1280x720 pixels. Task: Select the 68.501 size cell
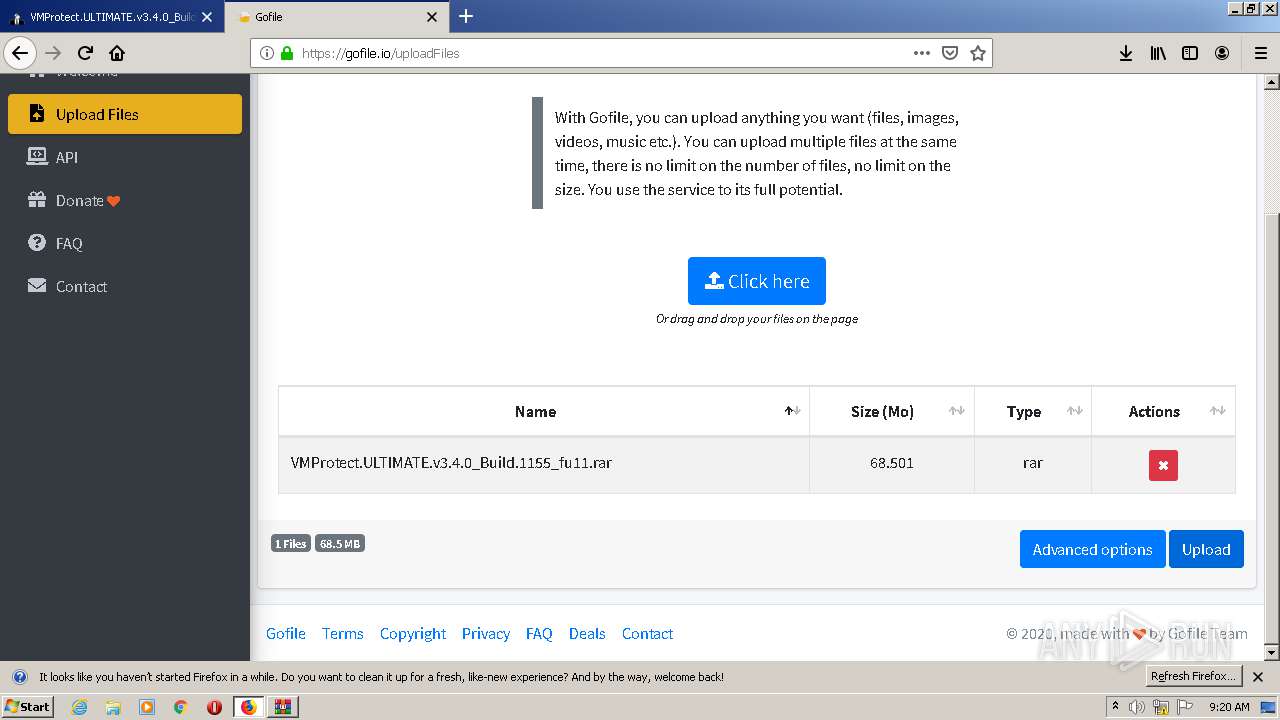(892, 464)
